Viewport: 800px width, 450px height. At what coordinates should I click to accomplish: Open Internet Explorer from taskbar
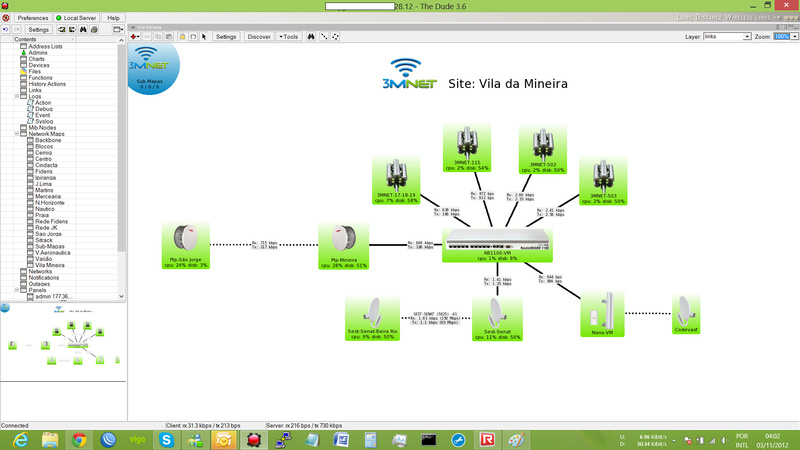pyautogui.click(x=21, y=440)
